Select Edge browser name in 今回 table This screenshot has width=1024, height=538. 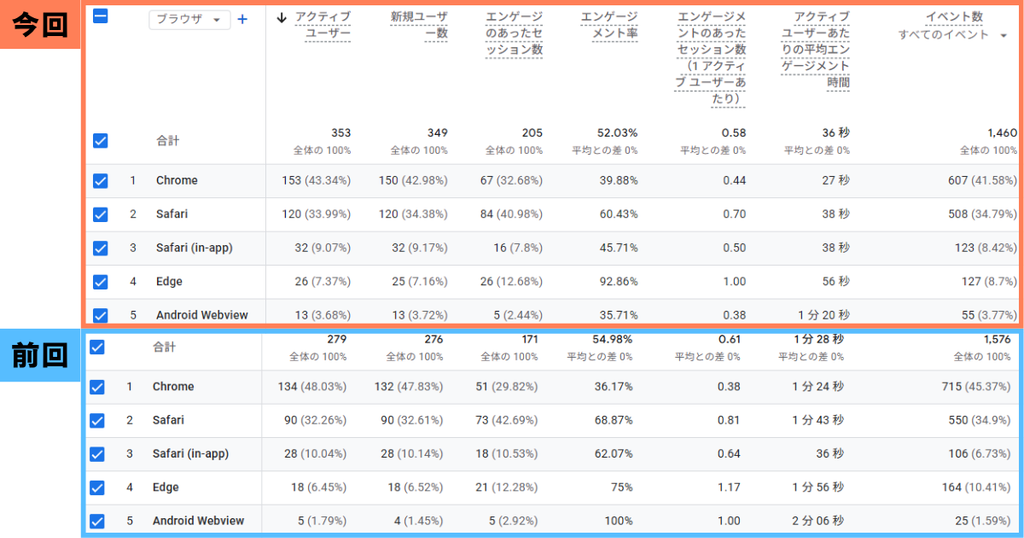click(169, 282)
